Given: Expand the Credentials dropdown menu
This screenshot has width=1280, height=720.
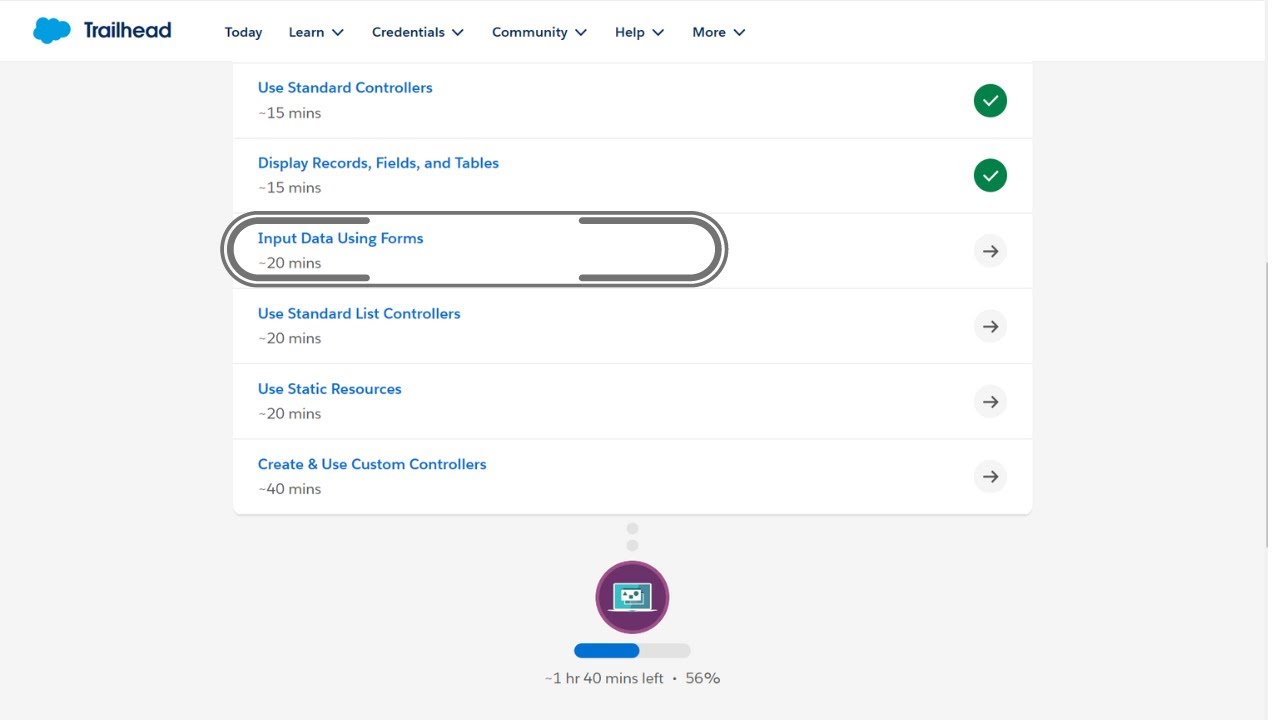Looking at the screenshot, I should point(418,32).
